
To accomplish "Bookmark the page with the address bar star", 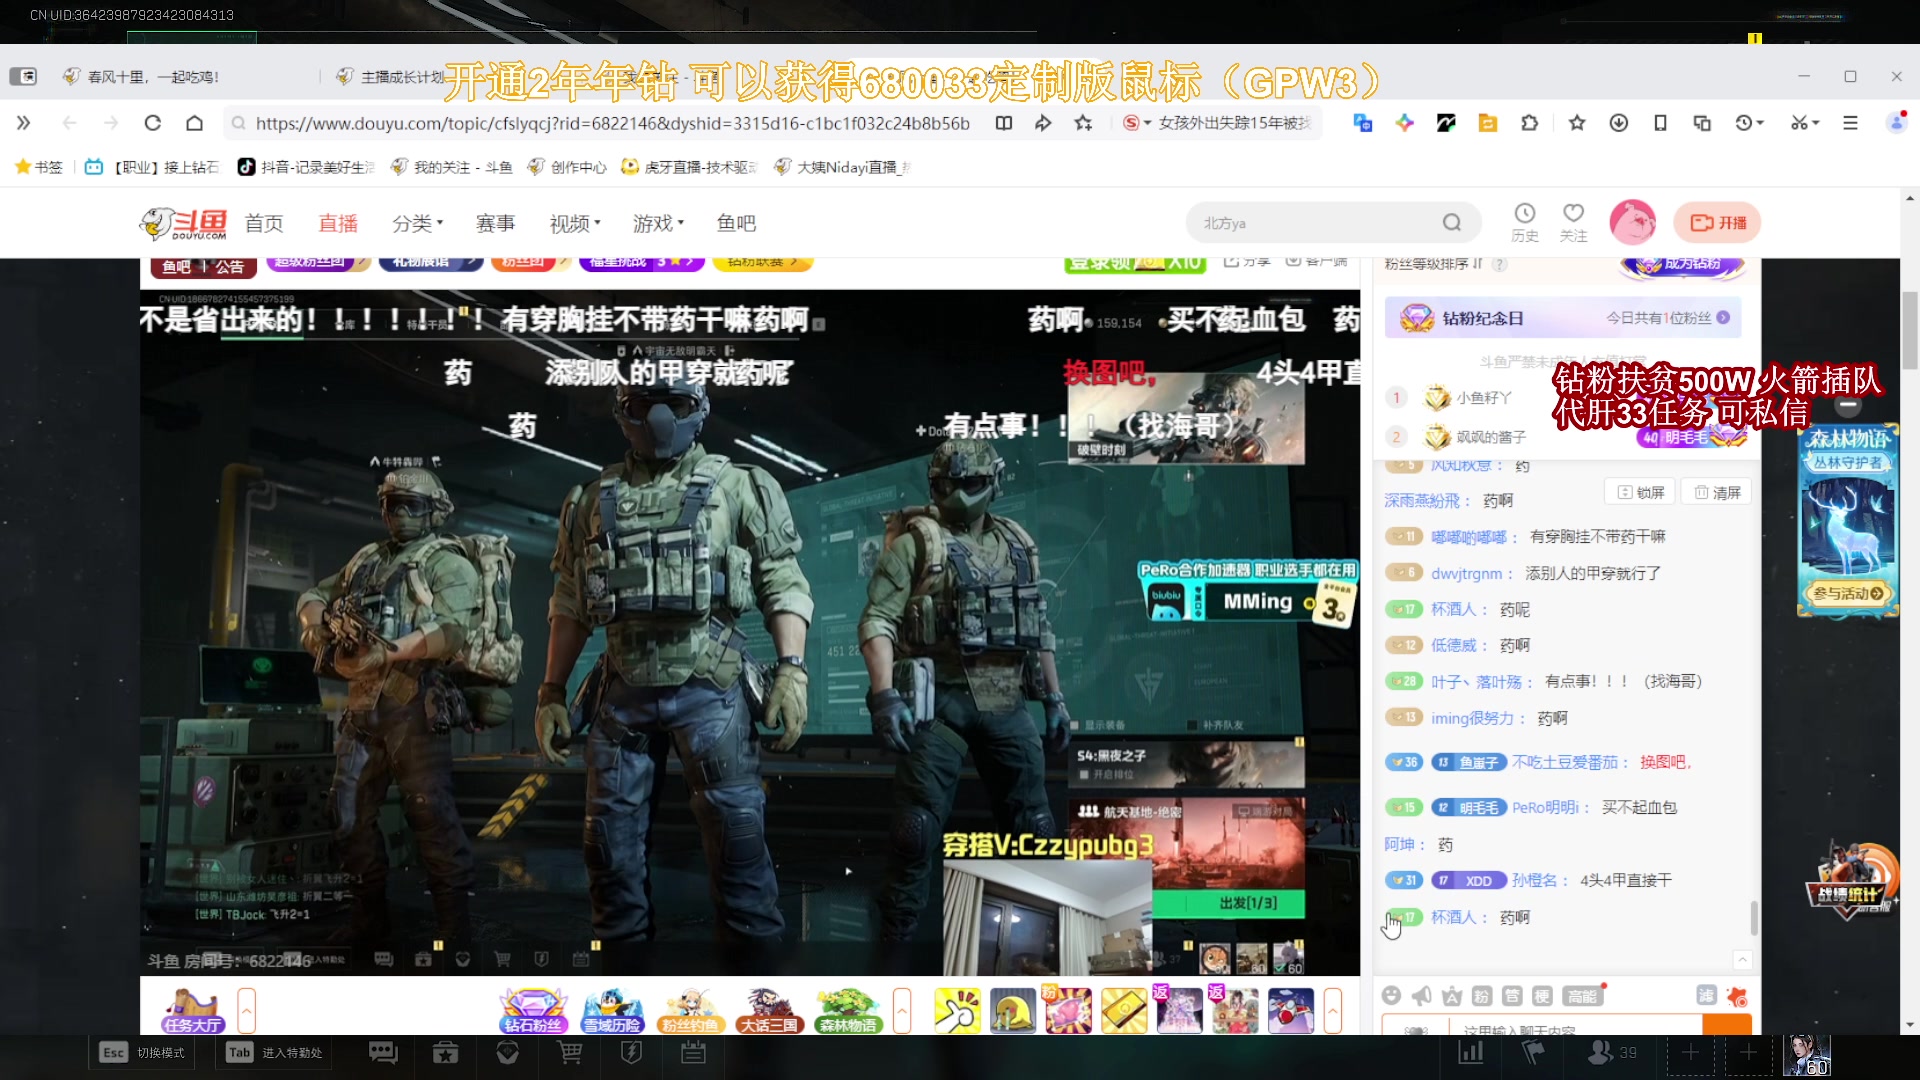I will click(1083, 123).
